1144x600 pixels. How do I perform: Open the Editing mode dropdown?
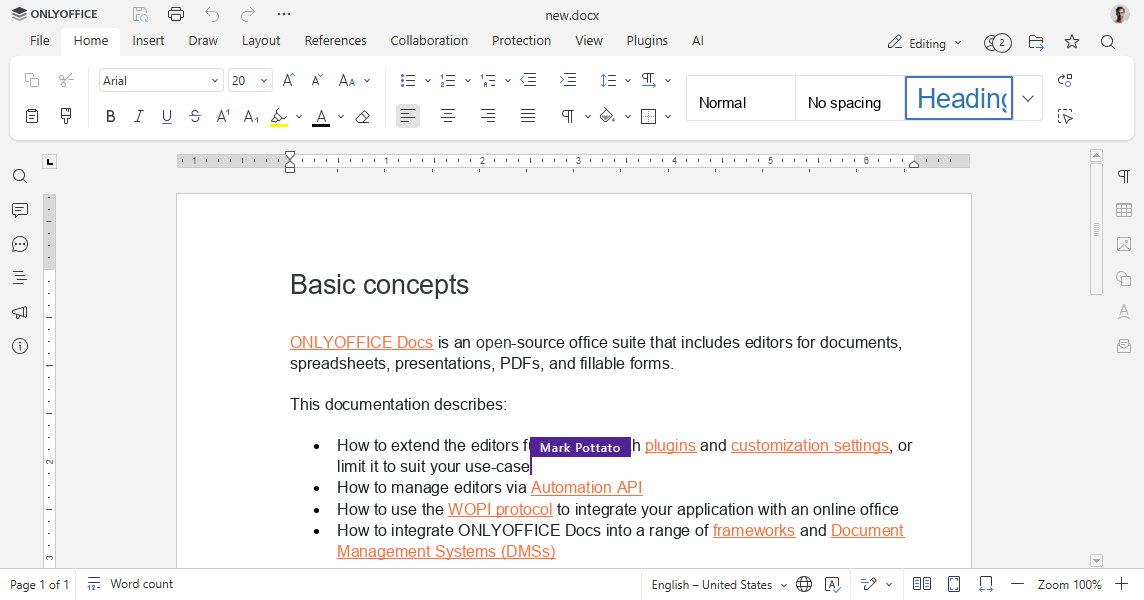pos(924,43)
